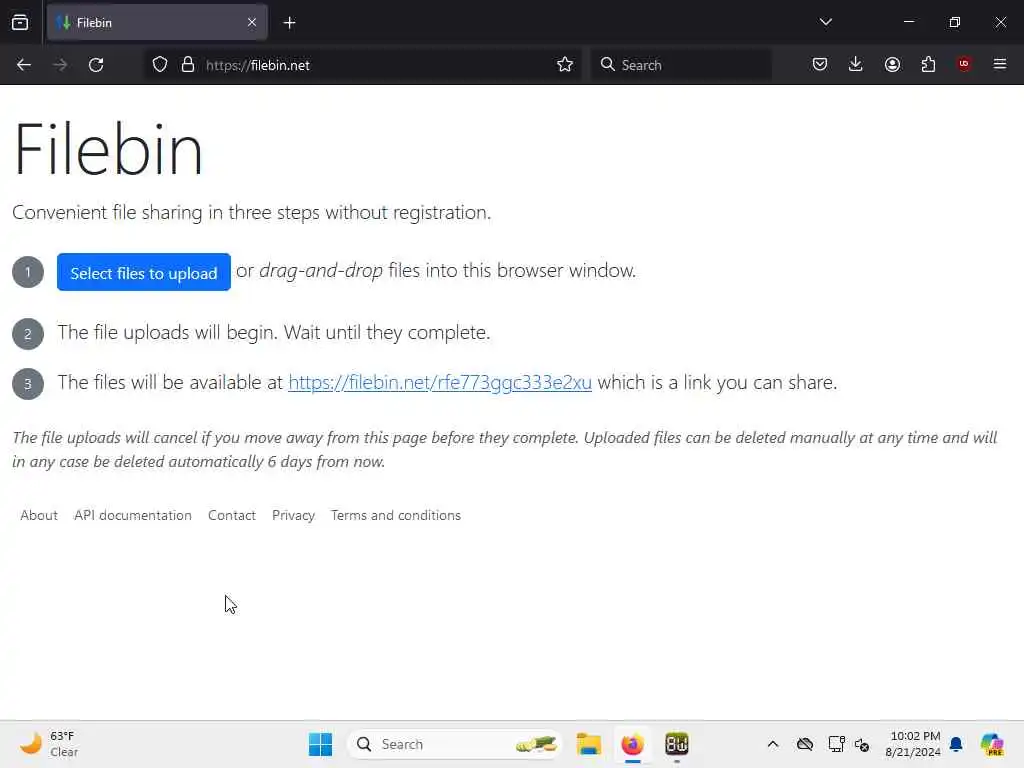This screenshot has width=1024, height=768.
Task: Open the 10:02 PM clock and calendar
Action: (x=913, y=744)
